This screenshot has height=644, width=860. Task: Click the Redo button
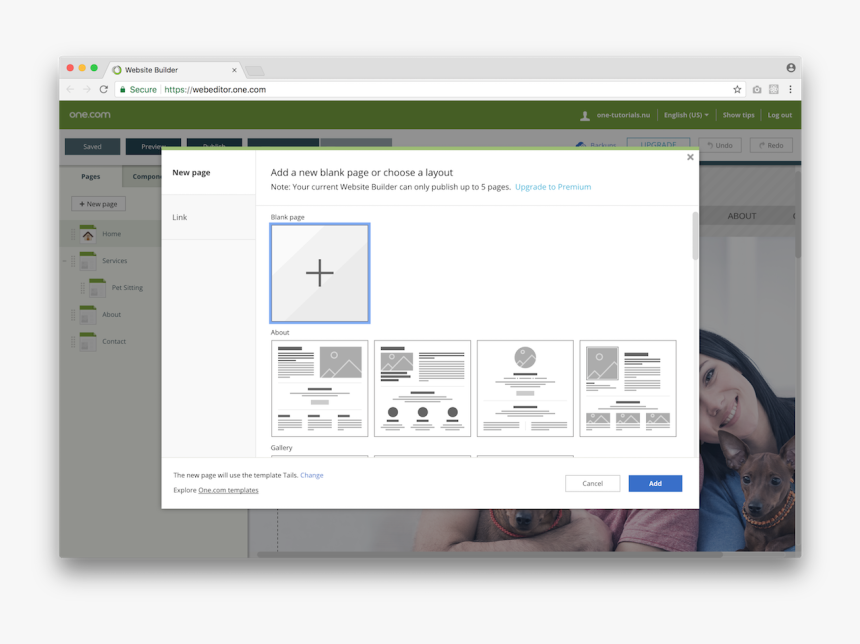click(x=771, y=145)
